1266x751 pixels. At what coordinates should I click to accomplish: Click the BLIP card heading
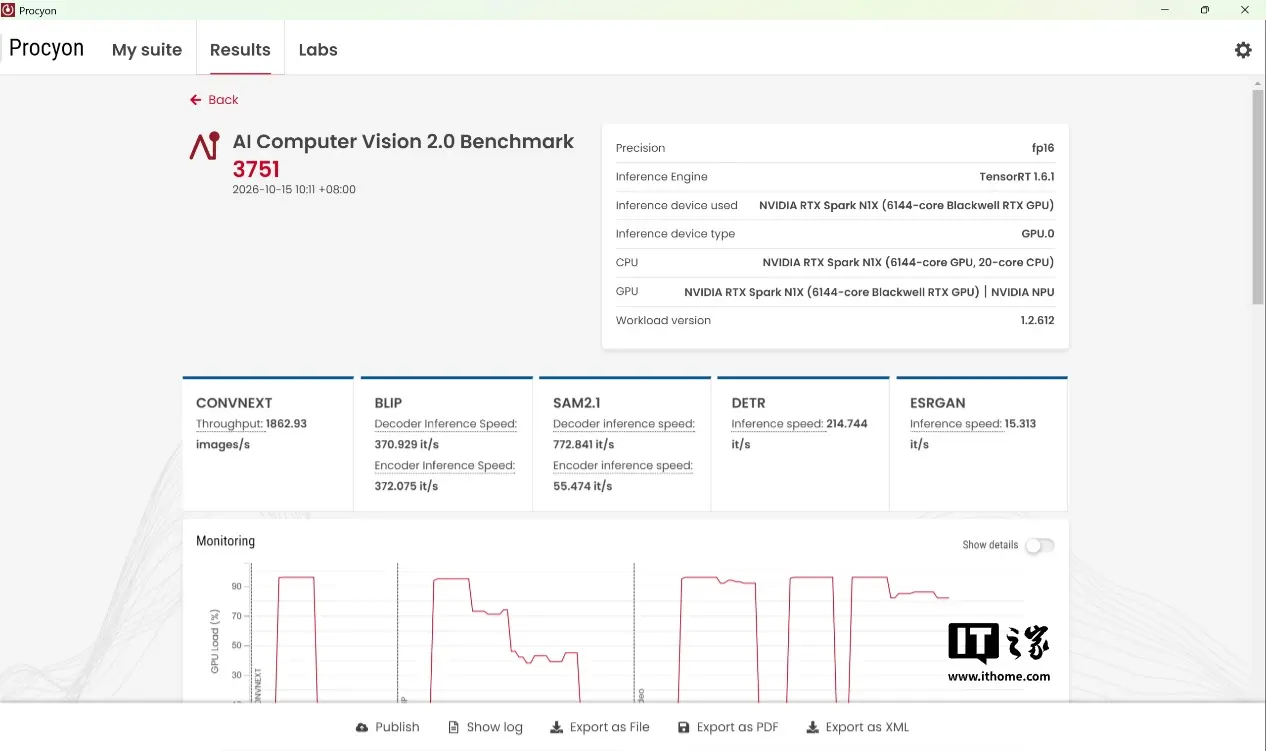(388, 403)
